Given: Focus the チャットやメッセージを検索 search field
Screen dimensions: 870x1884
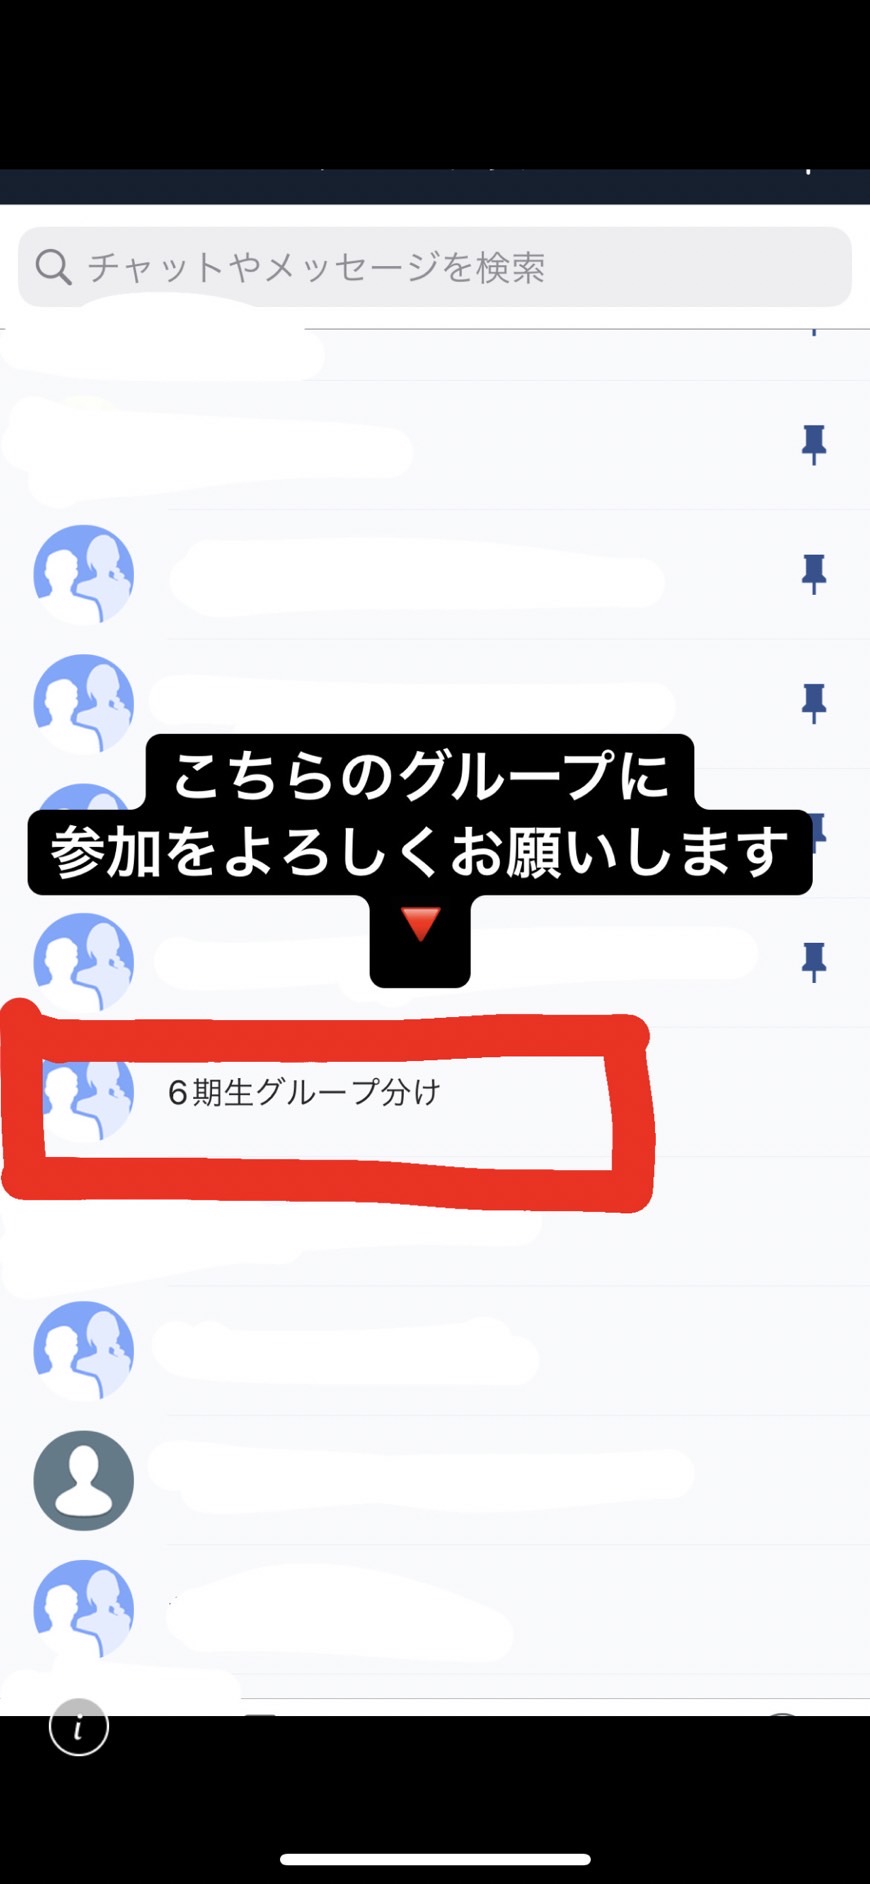Looking at the screenshot, I should pos(434,267).
